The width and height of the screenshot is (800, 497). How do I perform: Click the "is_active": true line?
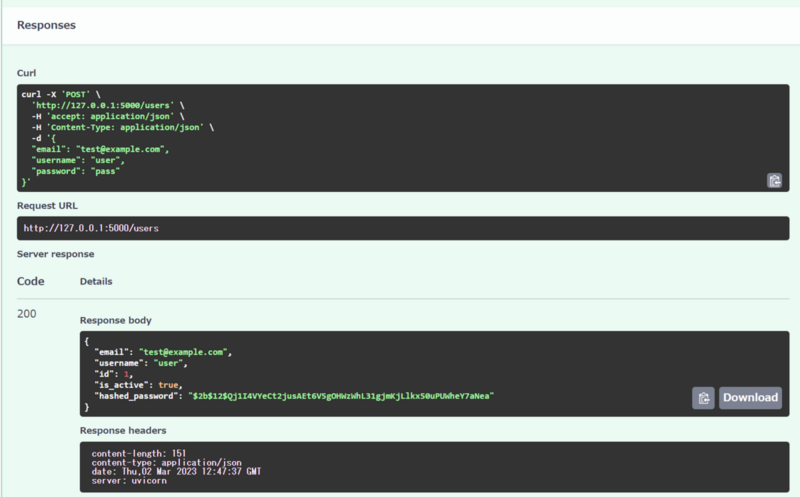tap(138, 385)
